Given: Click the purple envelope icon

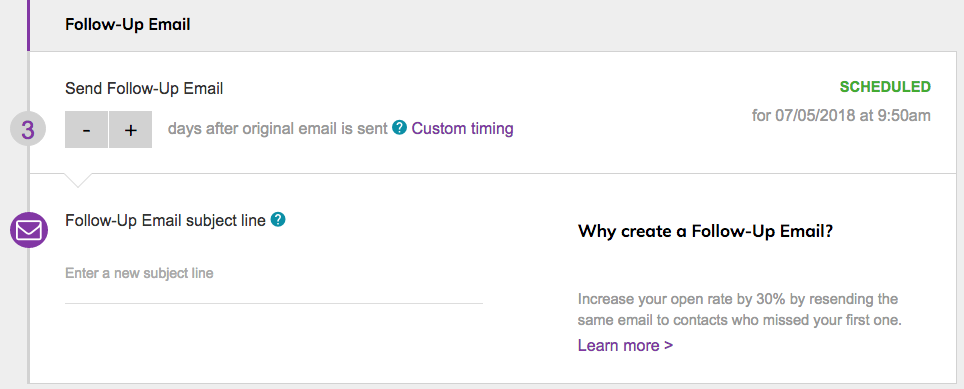Looking at the screenshot, I should [x=28, y=230].
